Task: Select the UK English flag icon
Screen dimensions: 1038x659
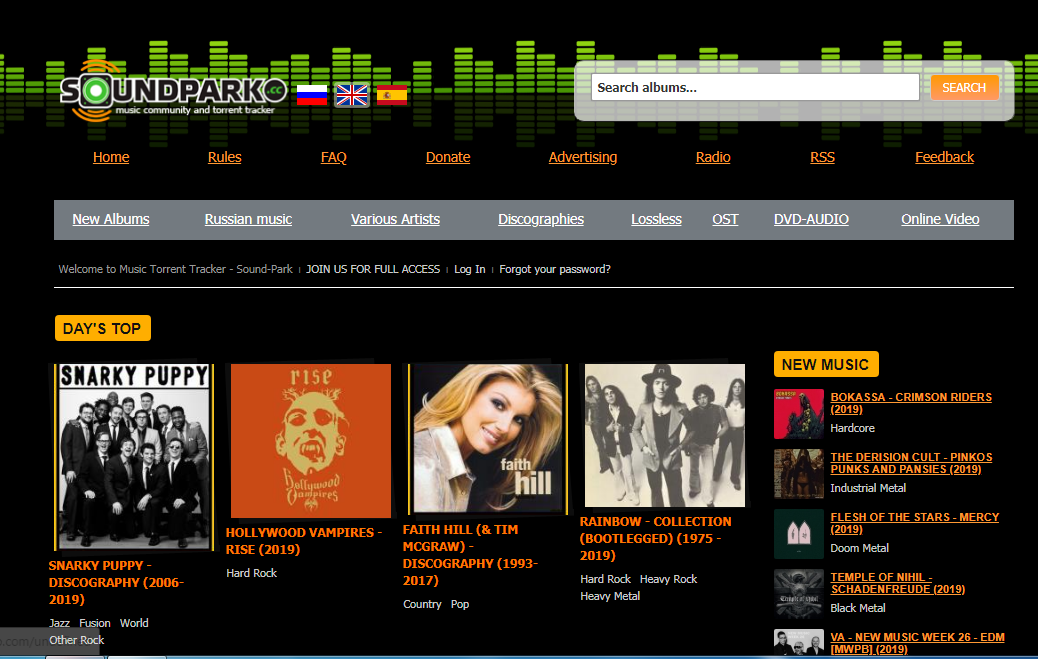Action: pyautogui.click(x=352, y=95)
